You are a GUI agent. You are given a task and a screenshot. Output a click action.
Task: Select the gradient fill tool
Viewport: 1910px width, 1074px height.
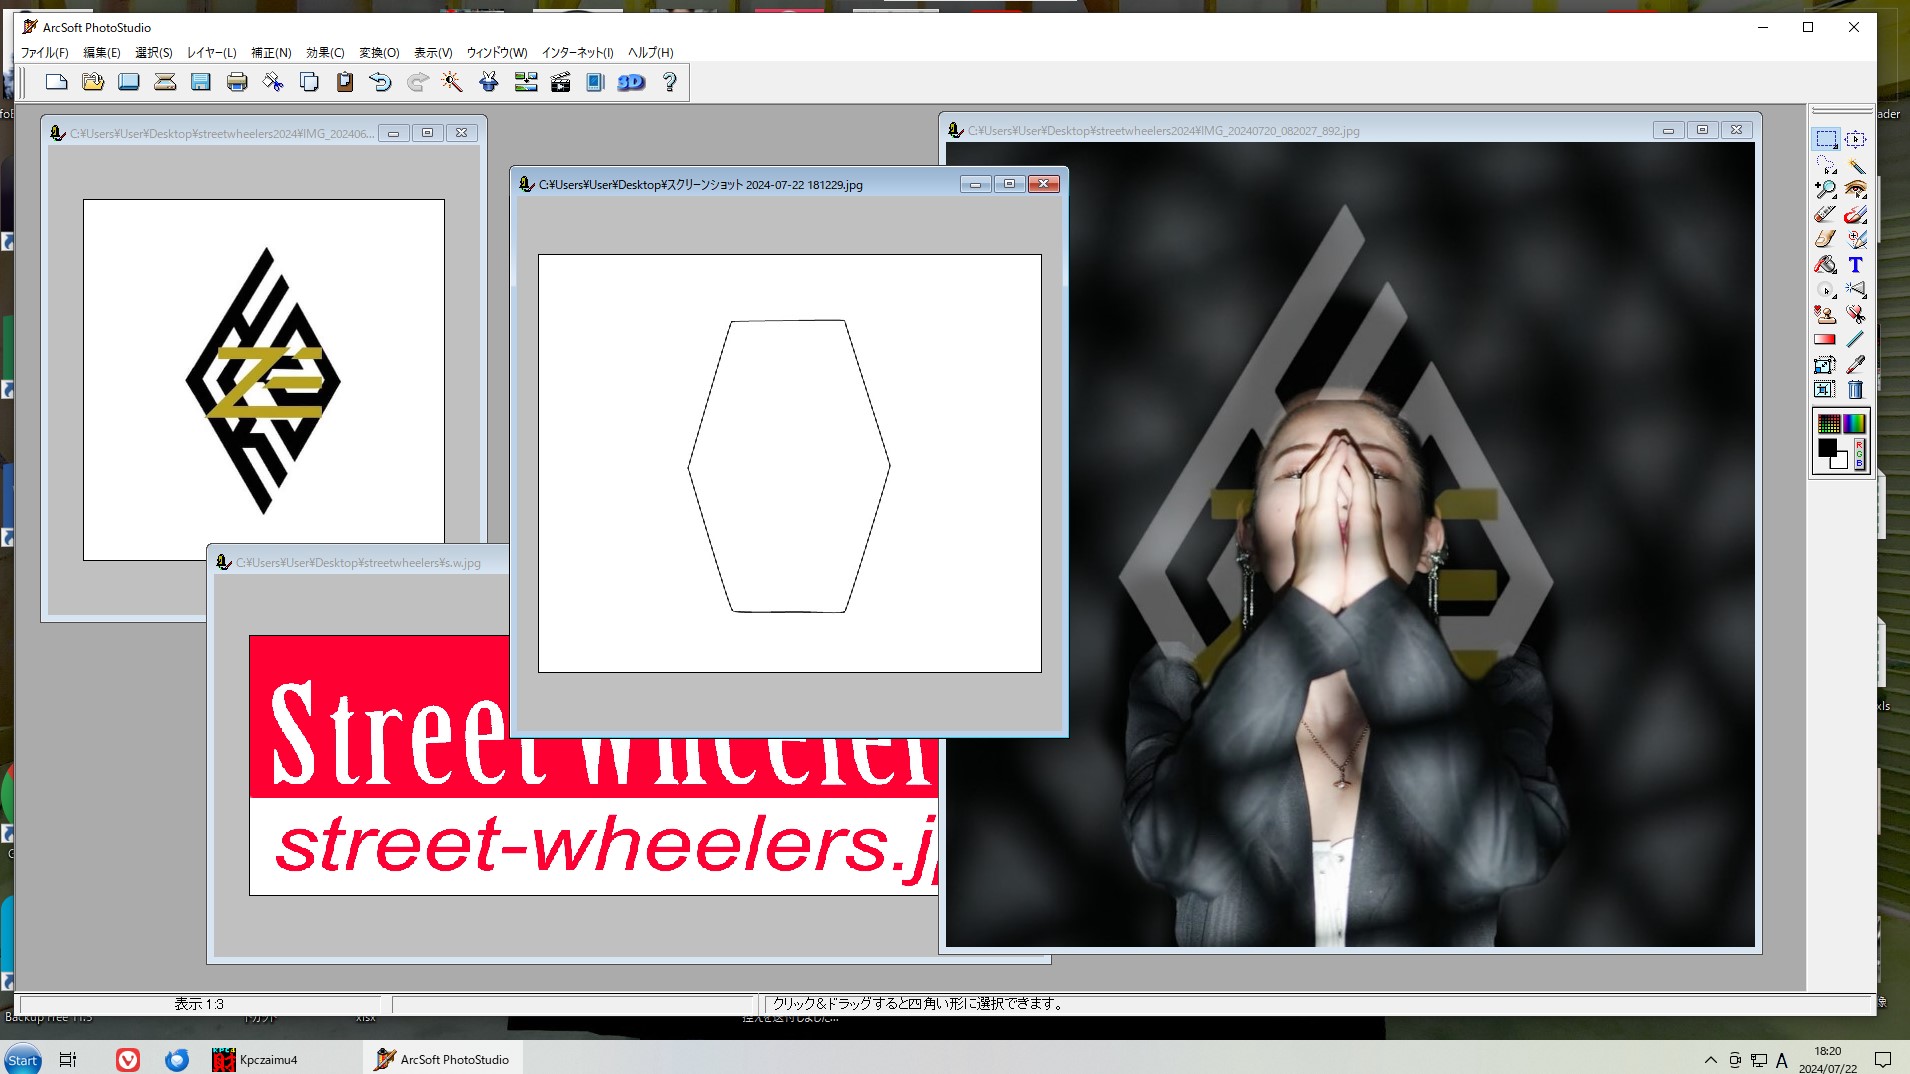click(x=1826, y=339)
